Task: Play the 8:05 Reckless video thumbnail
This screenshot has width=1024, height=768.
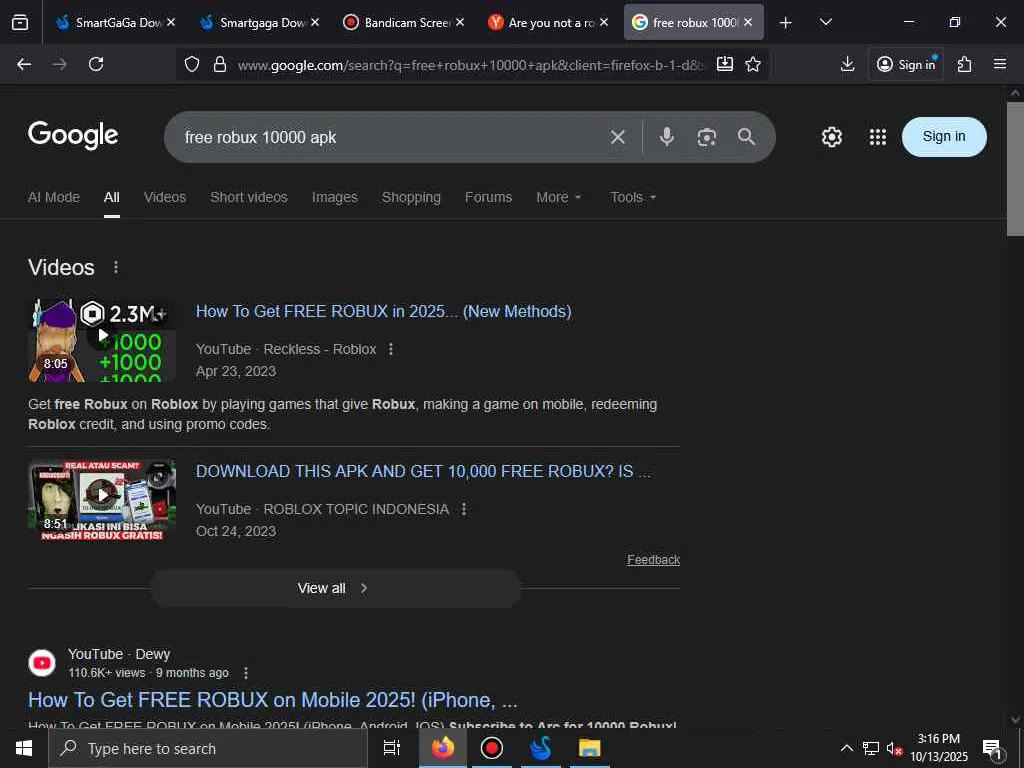Action: (102, 340)
